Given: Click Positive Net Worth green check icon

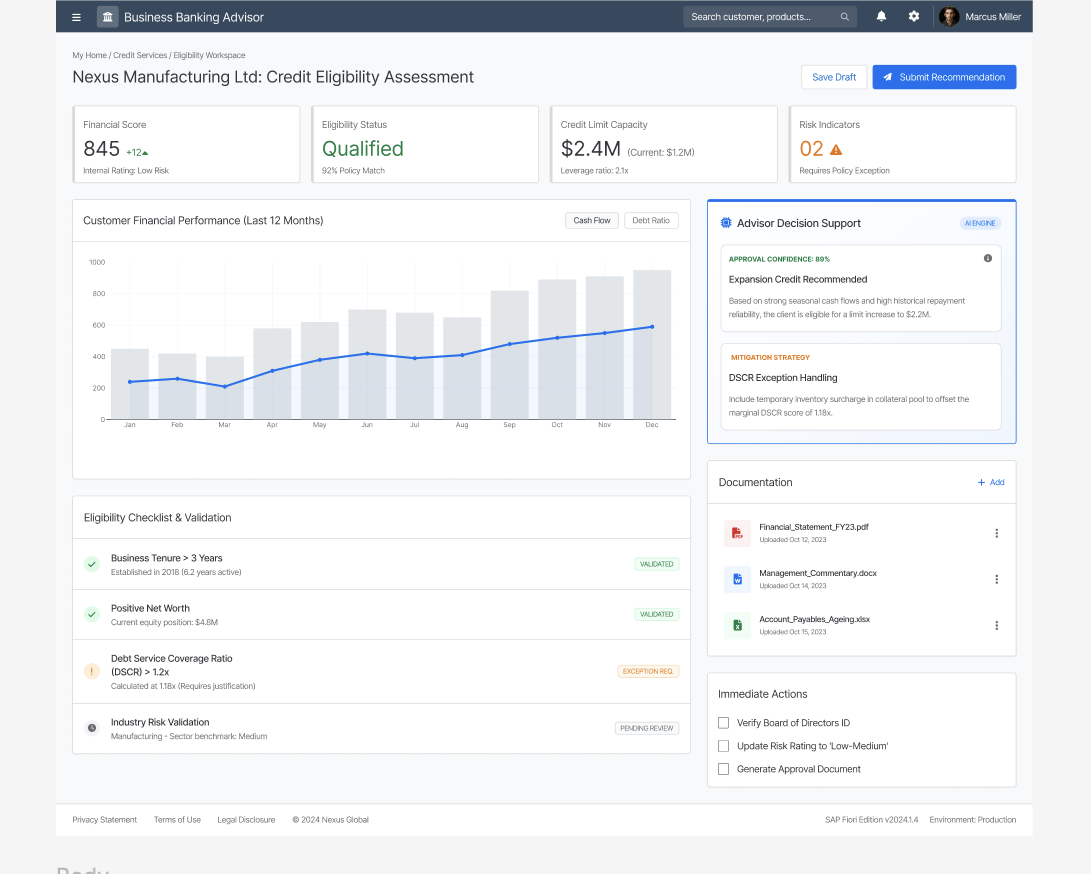Looking at the screenshot, I should point(92,614).
